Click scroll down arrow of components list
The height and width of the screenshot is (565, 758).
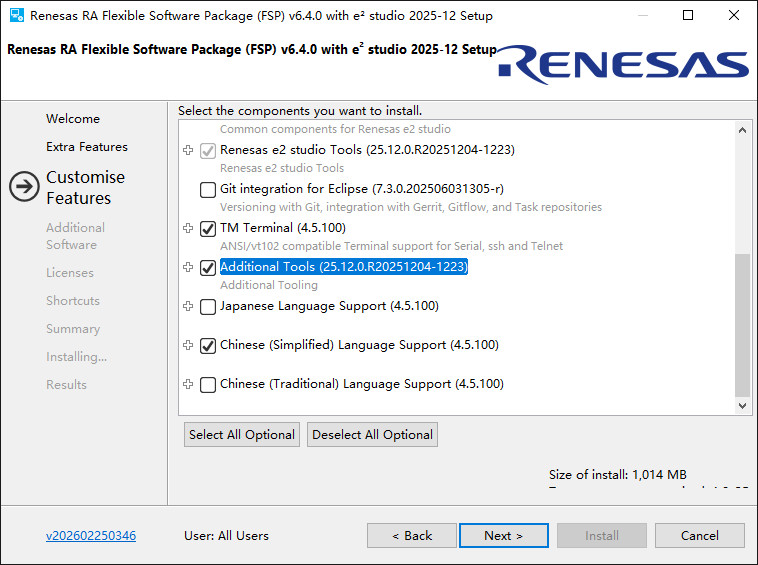point(743,406)
